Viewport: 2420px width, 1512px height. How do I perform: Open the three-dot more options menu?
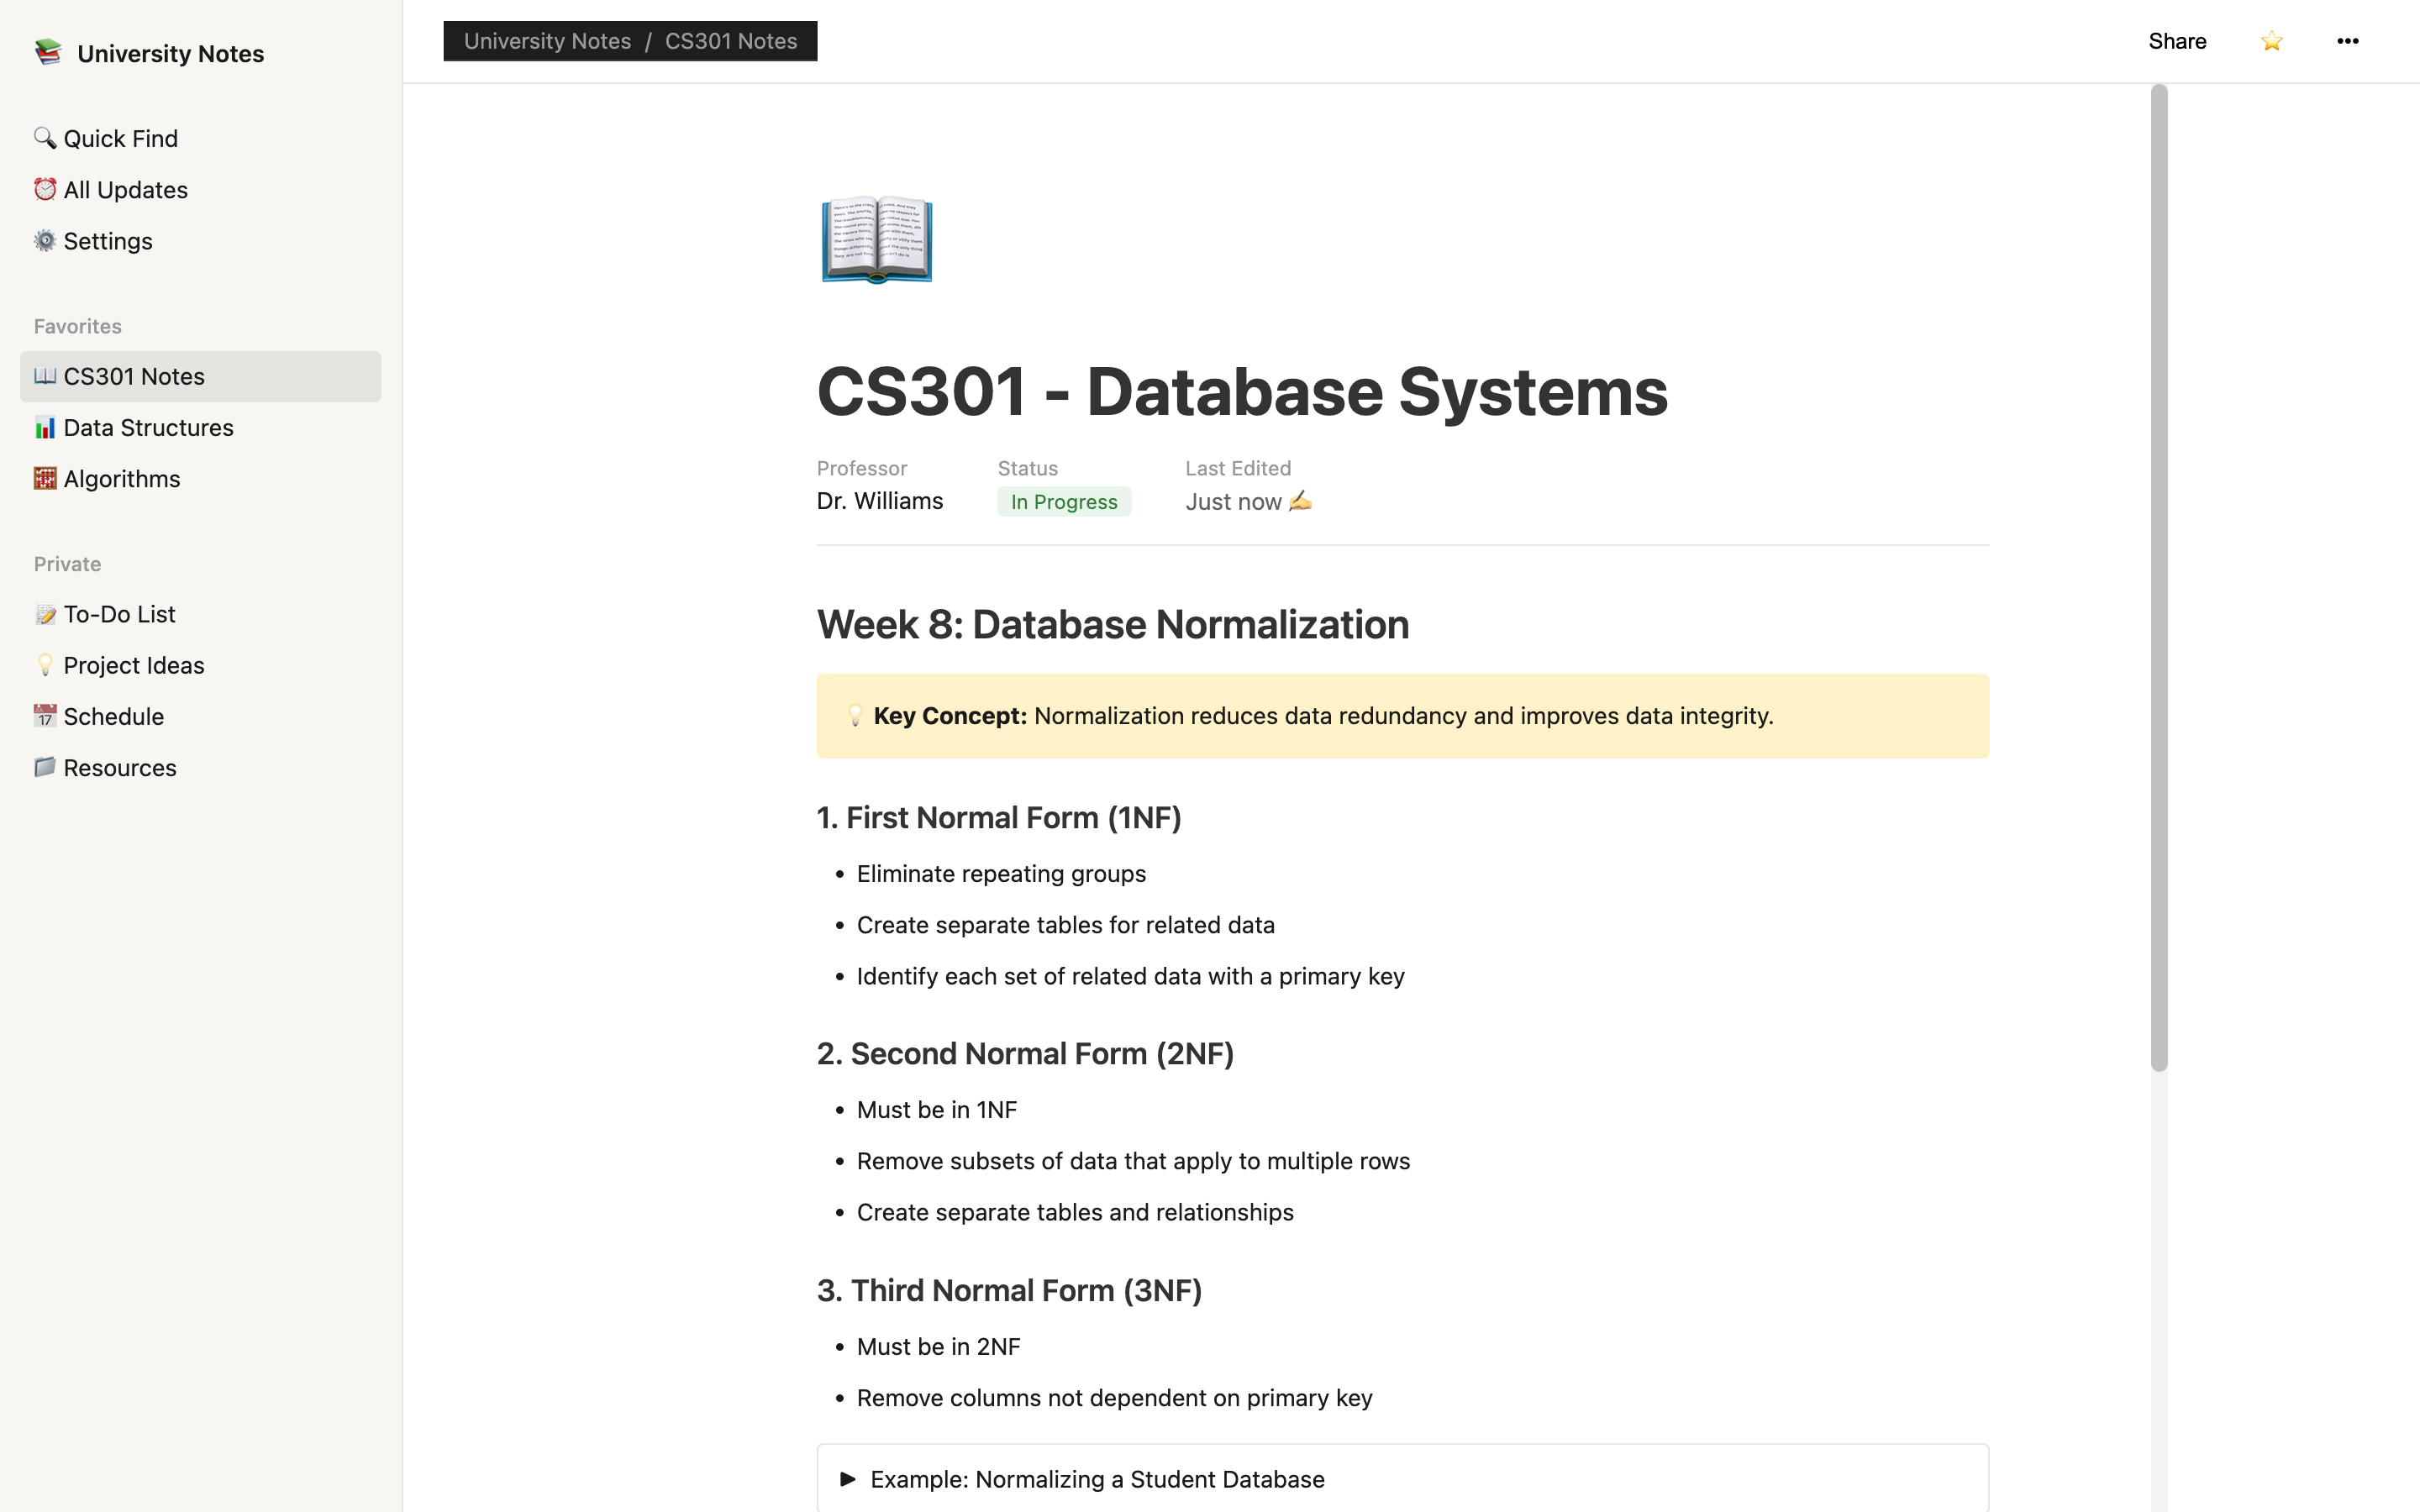click(2347, 41)
